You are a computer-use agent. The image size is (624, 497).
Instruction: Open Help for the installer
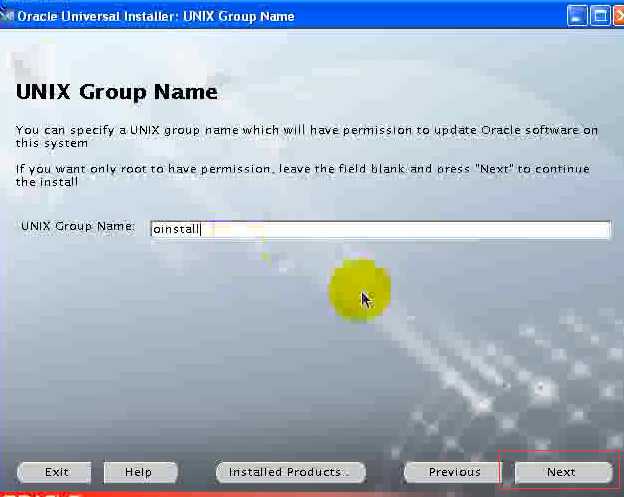(140, 472)
